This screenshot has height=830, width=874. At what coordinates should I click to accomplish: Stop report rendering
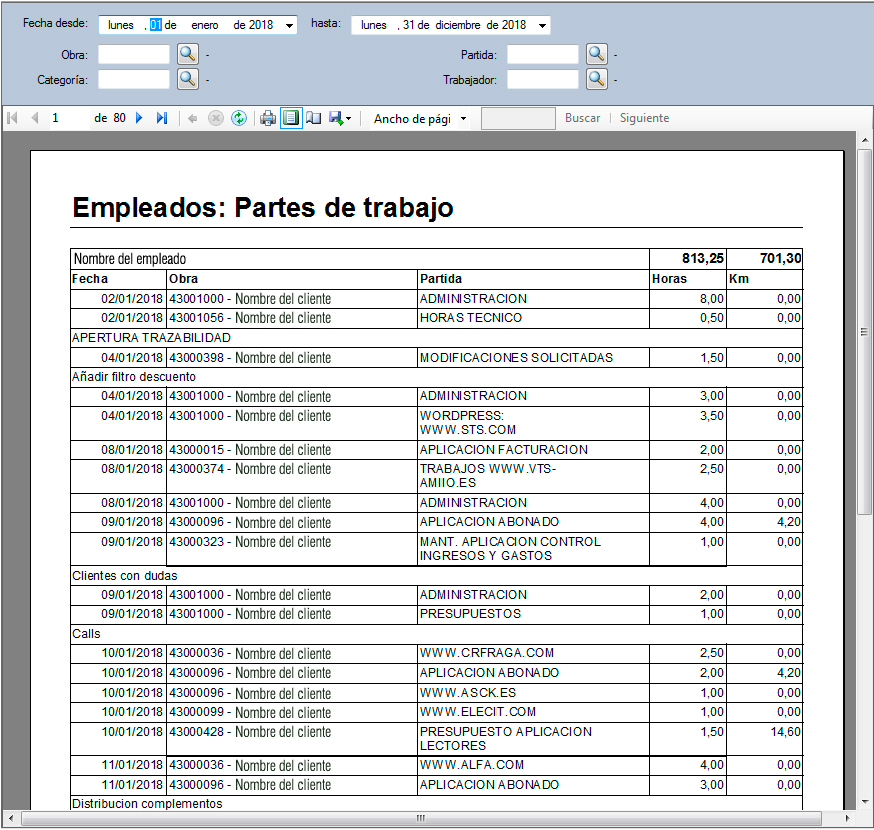pos(216,118)
